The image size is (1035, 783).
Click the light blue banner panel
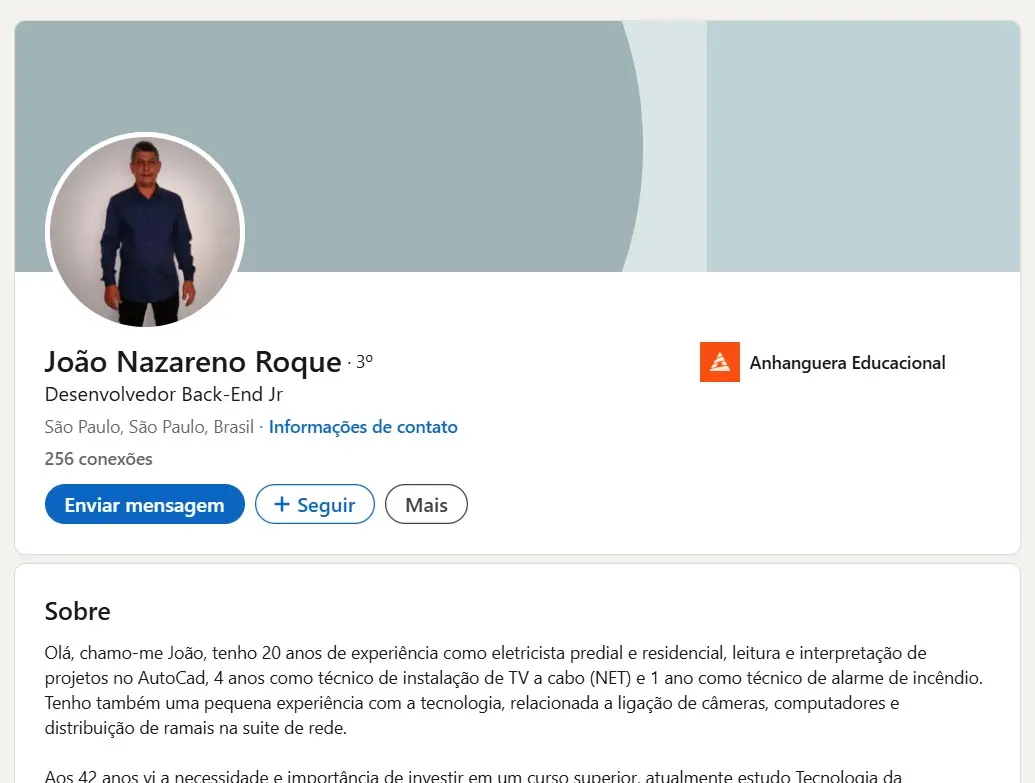tap(863, 146)
